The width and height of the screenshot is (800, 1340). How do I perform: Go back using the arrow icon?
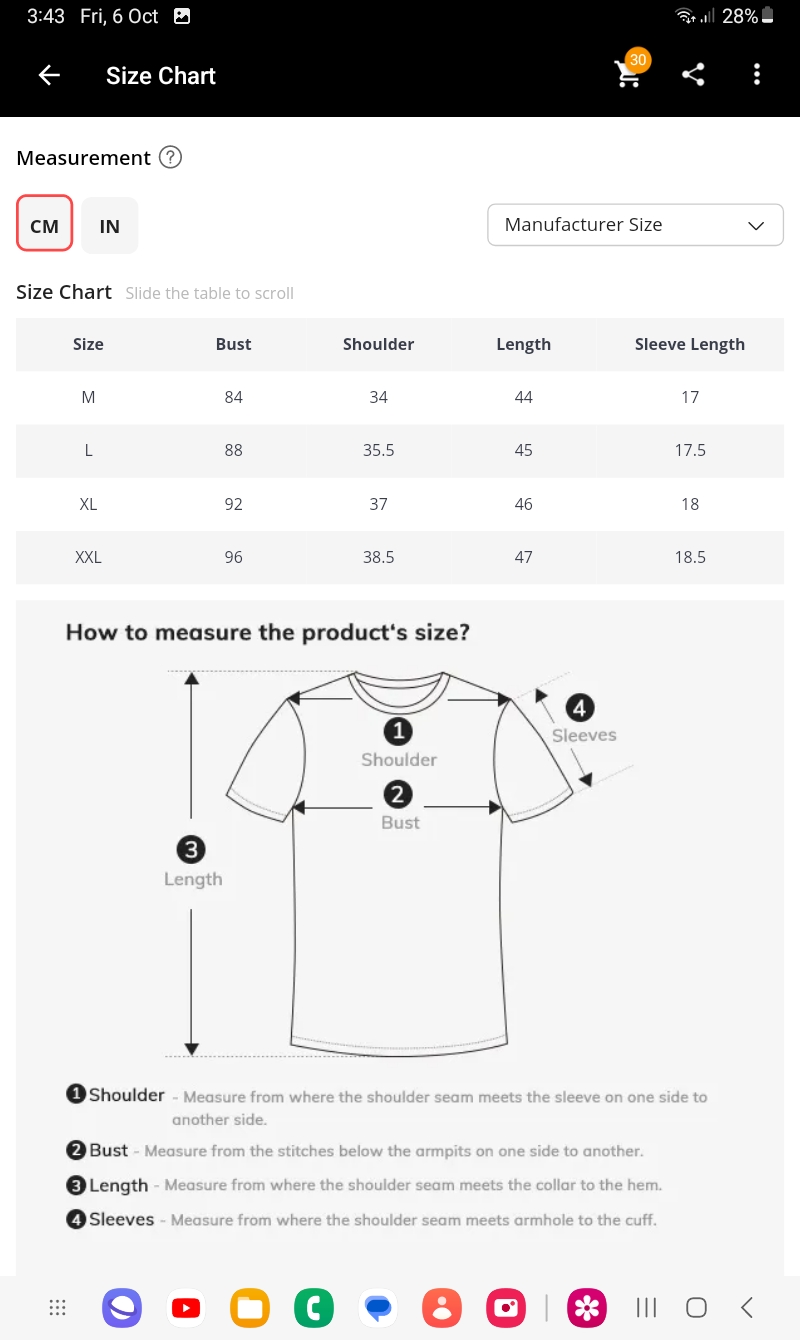pos(49,75)
